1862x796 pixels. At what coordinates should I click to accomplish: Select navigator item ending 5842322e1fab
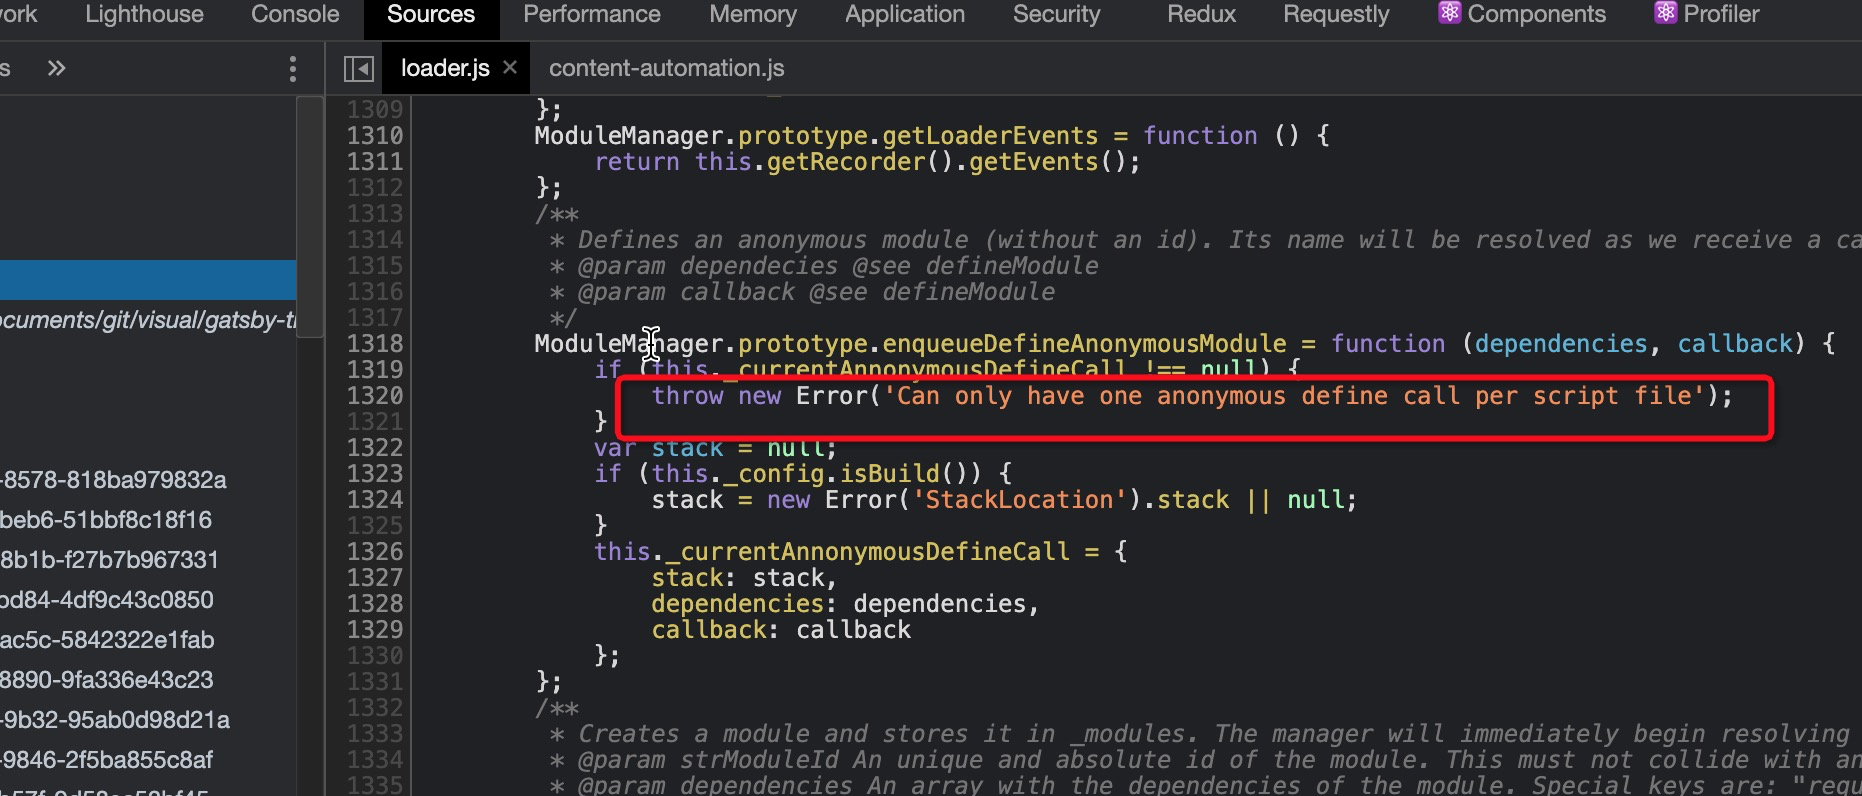pos(107,640)
